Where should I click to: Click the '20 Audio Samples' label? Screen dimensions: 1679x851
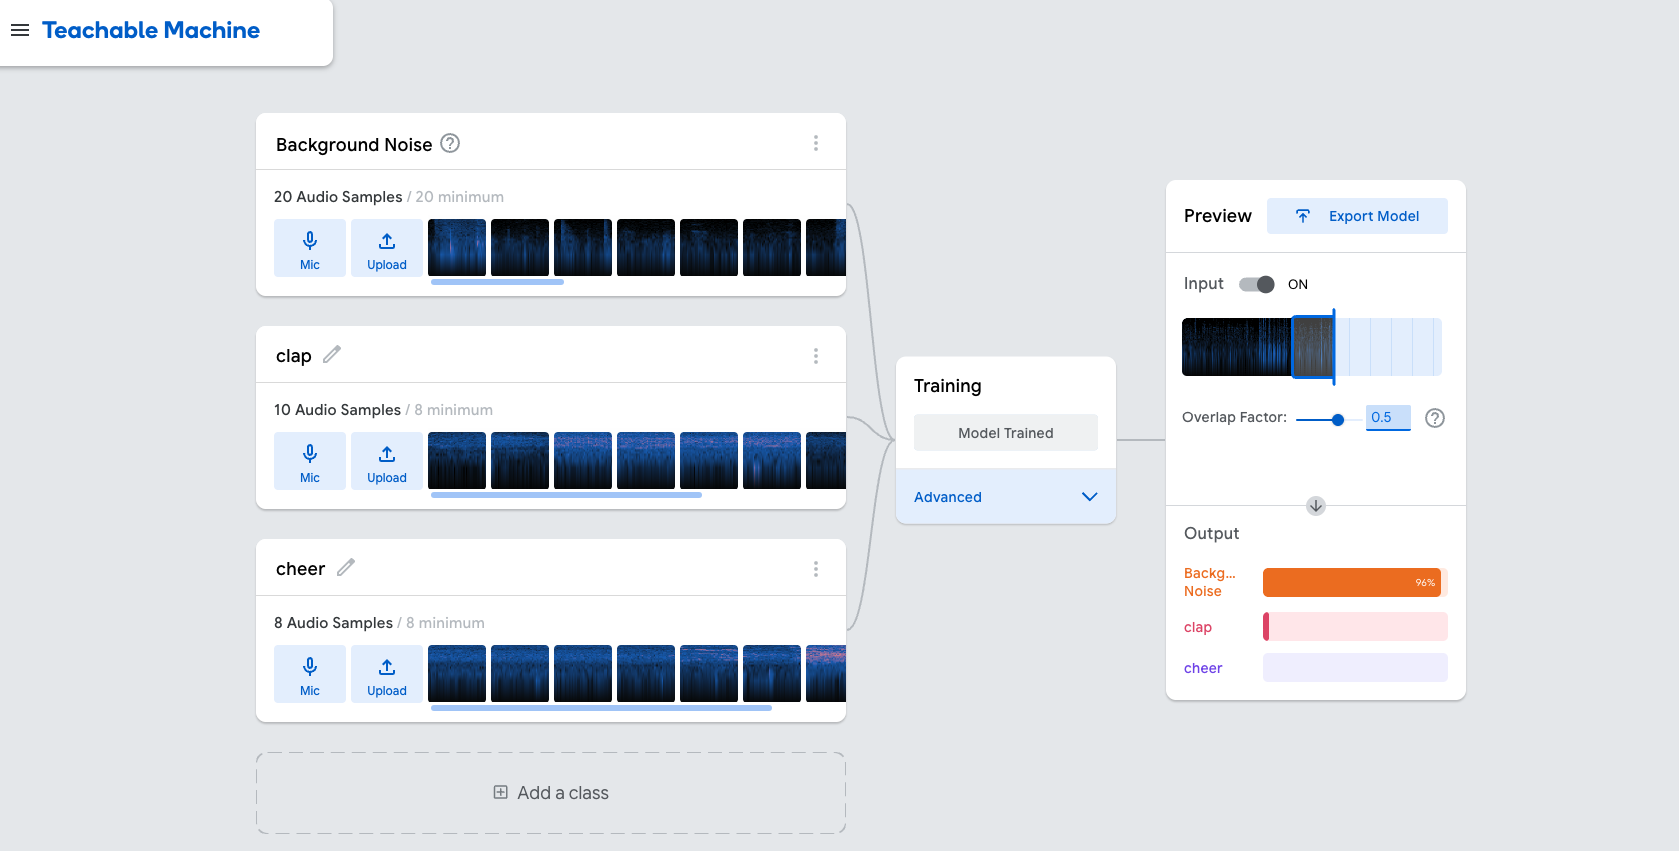point(338,197)
